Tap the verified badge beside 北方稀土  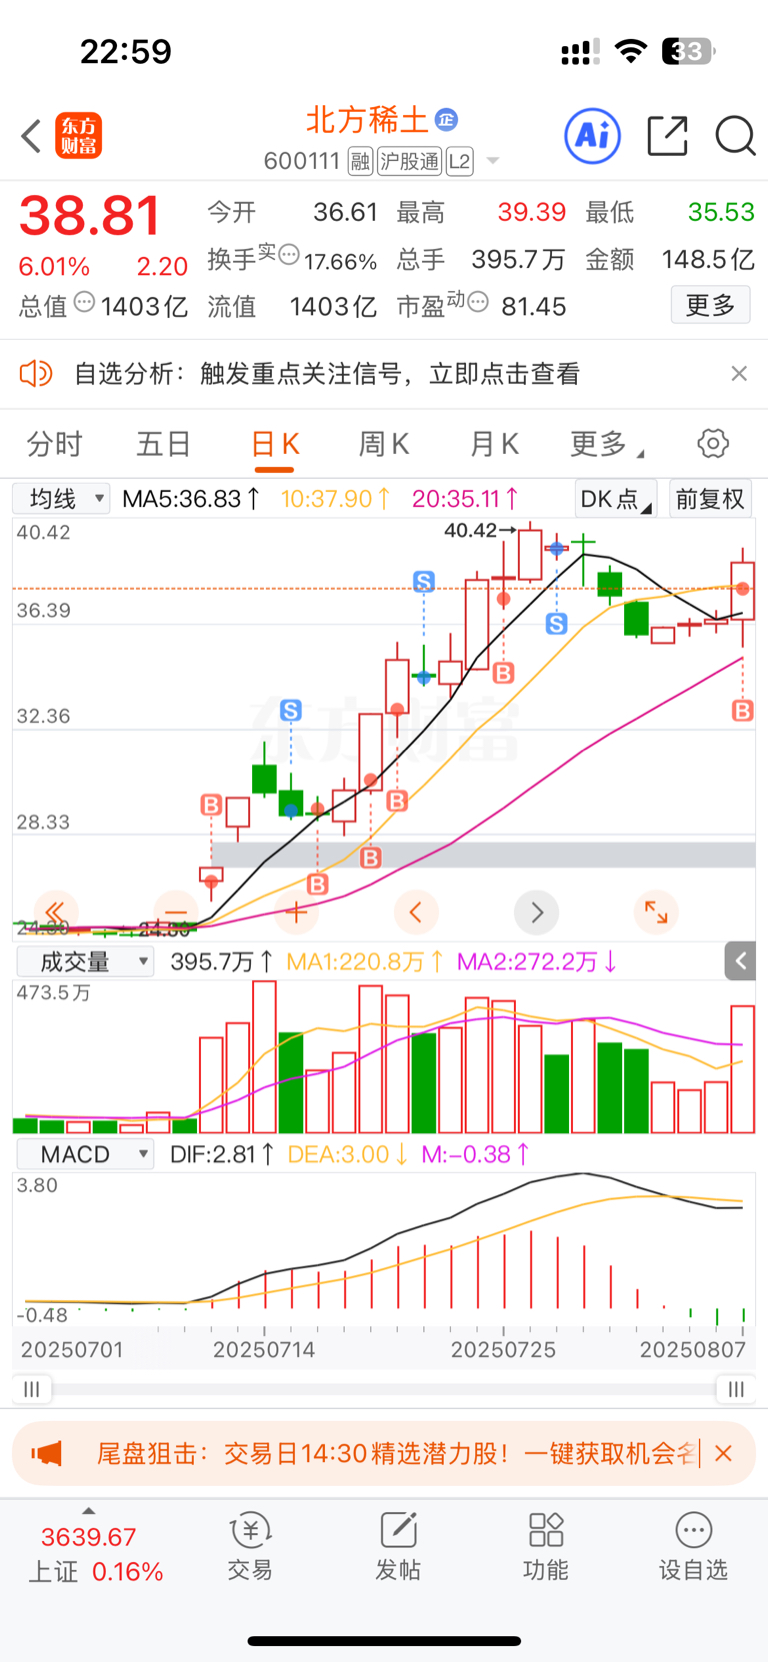click(446, 120)
